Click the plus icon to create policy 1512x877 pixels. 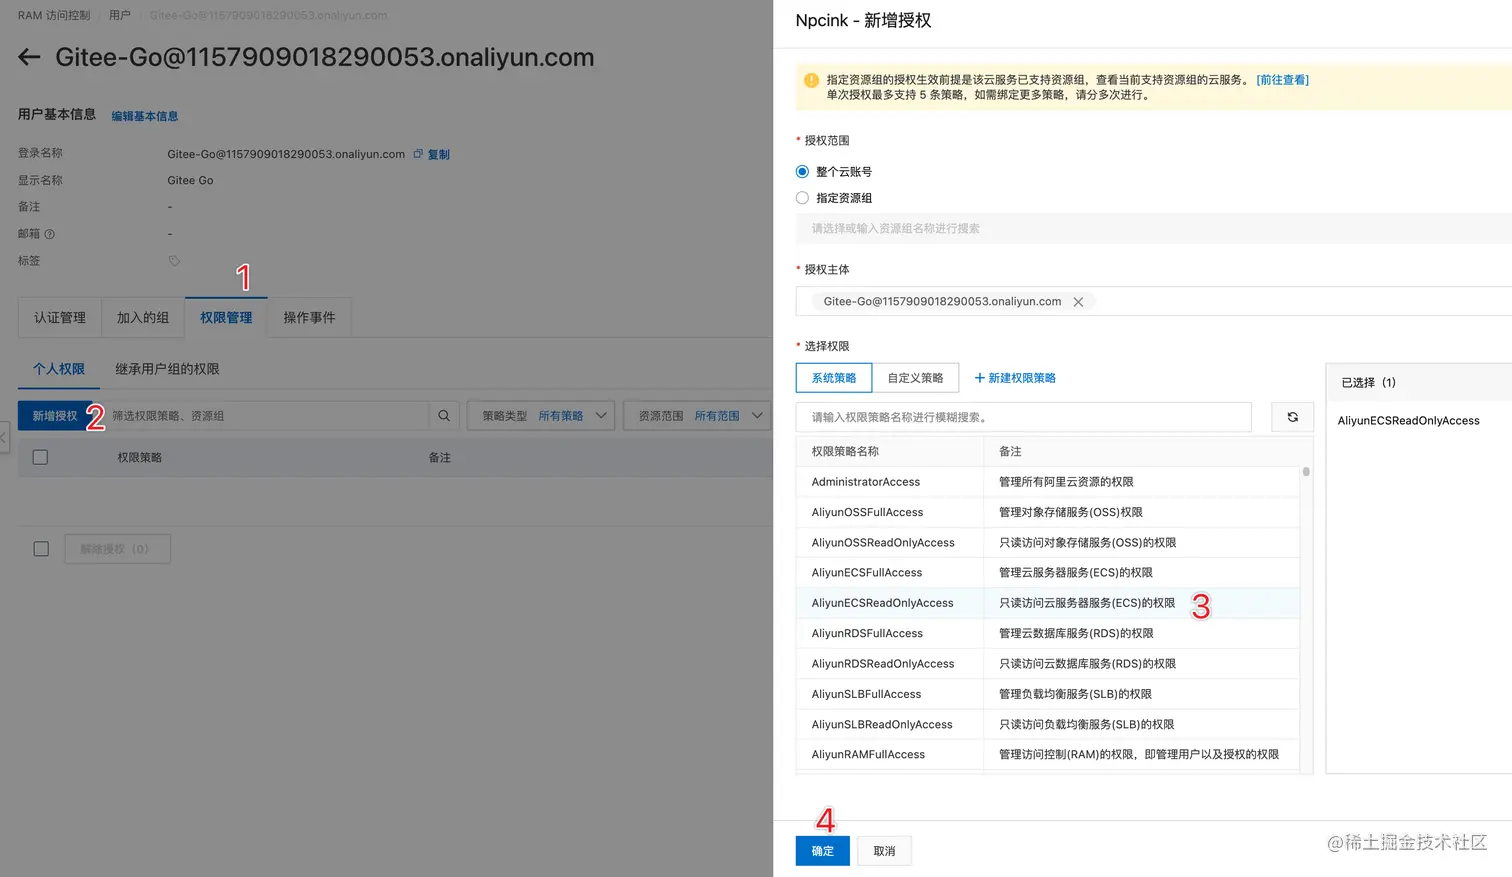pos(980,378)
